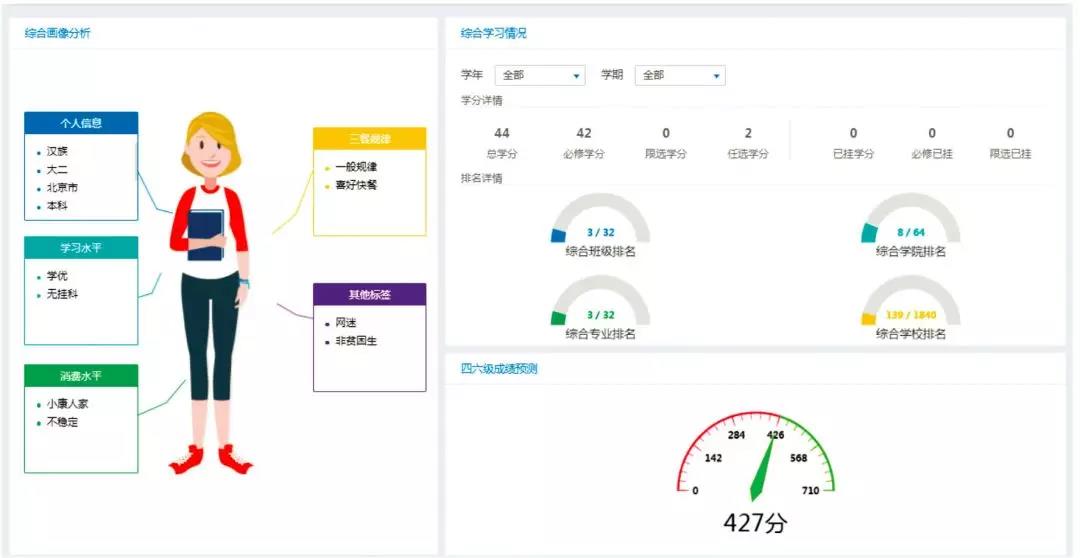Open the 学年 dropdown

(x=539, y=75)
